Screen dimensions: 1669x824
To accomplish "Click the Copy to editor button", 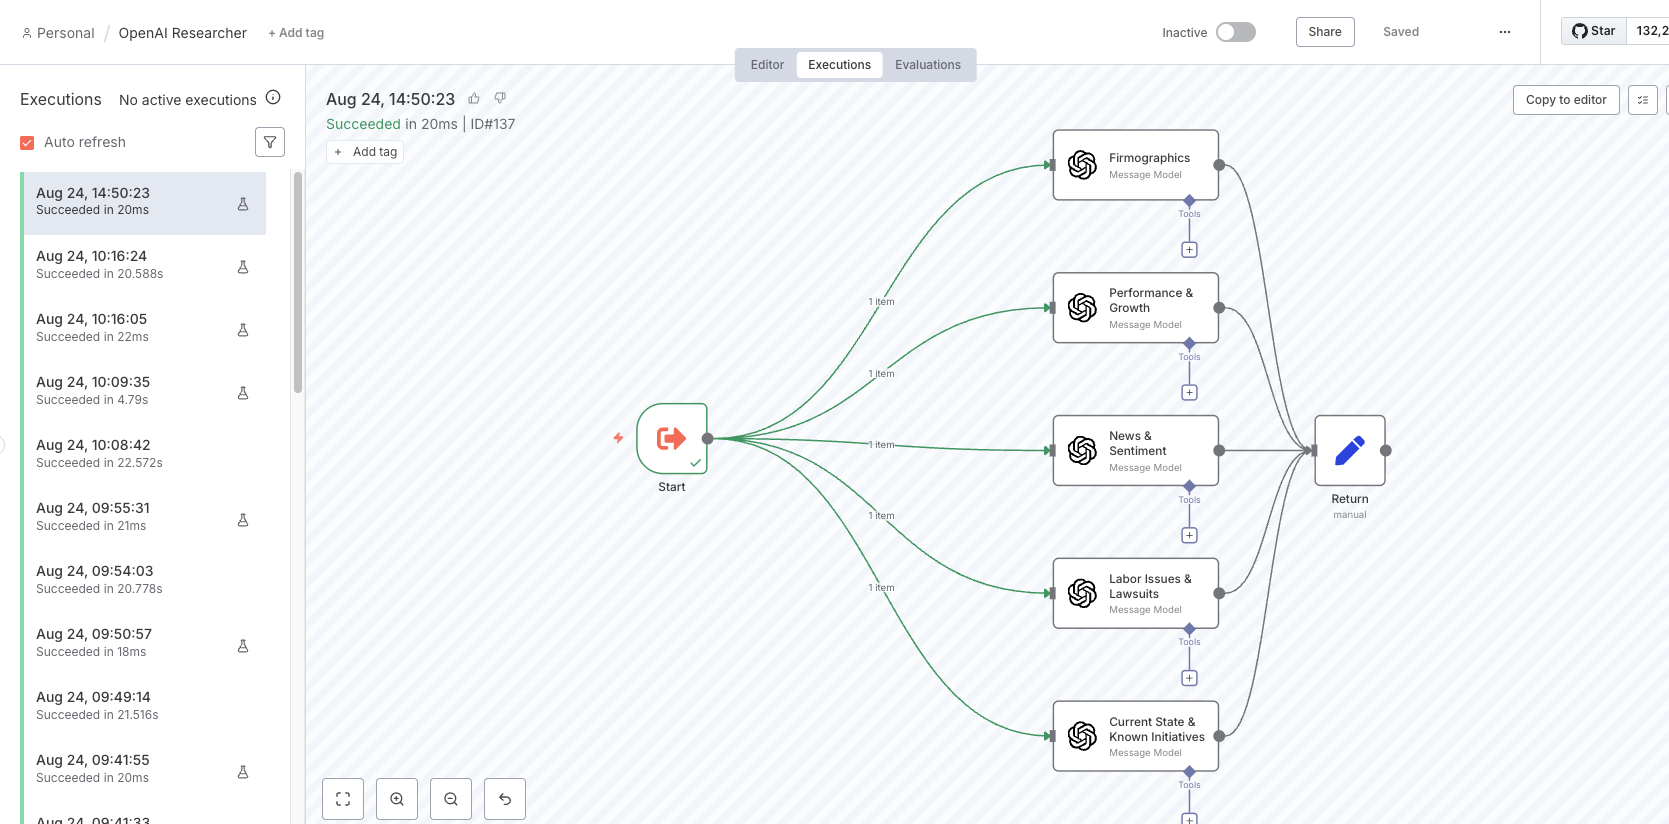I will [1565, 100].
